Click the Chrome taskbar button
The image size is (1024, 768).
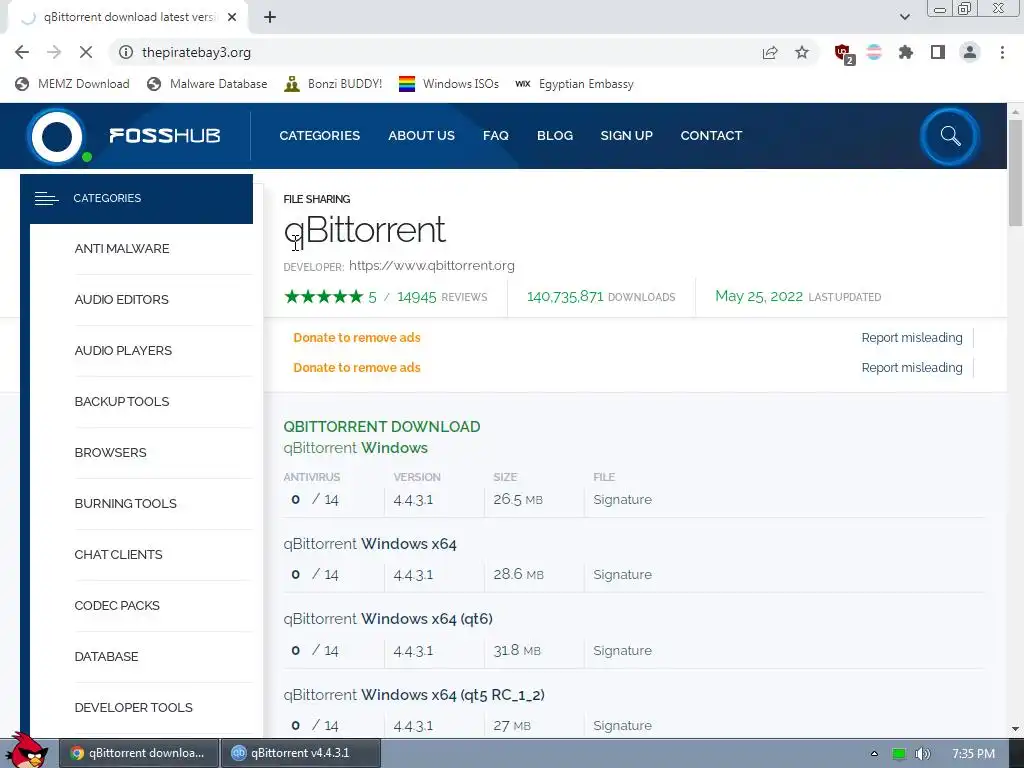click(138, 753)
